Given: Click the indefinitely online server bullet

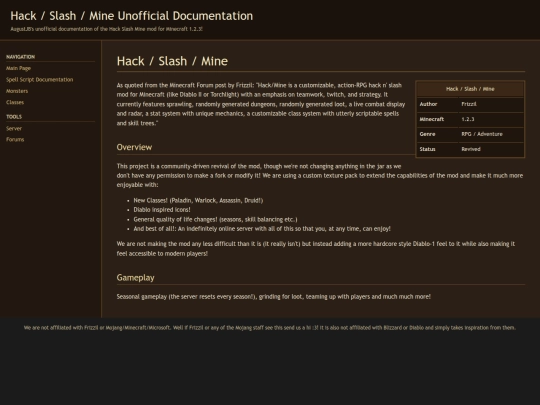Looking at the screenshot, I should 262,229.
